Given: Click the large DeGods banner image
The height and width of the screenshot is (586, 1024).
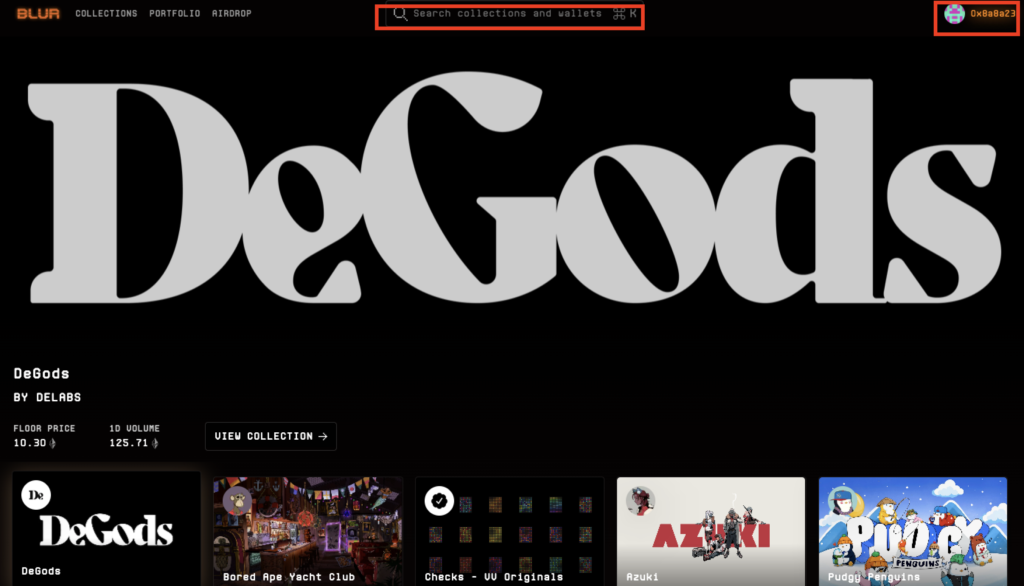Looking at the screenshot, I should tap(514, 189).
